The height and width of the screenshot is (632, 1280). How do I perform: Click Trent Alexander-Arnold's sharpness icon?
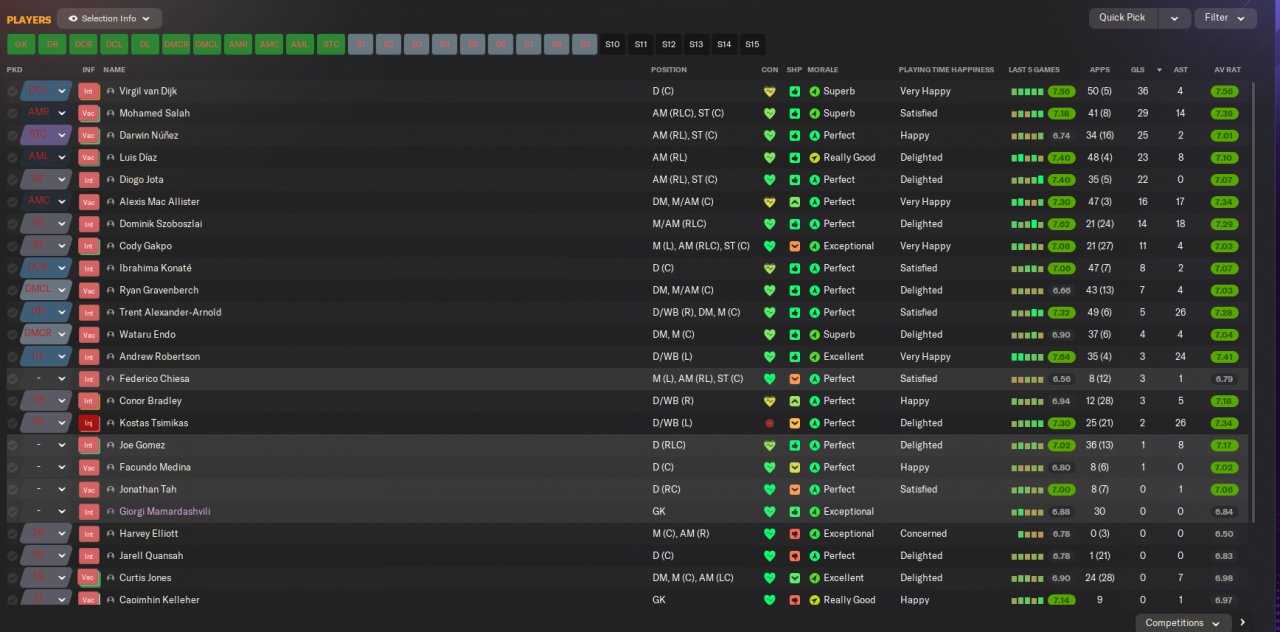point(795,312)
